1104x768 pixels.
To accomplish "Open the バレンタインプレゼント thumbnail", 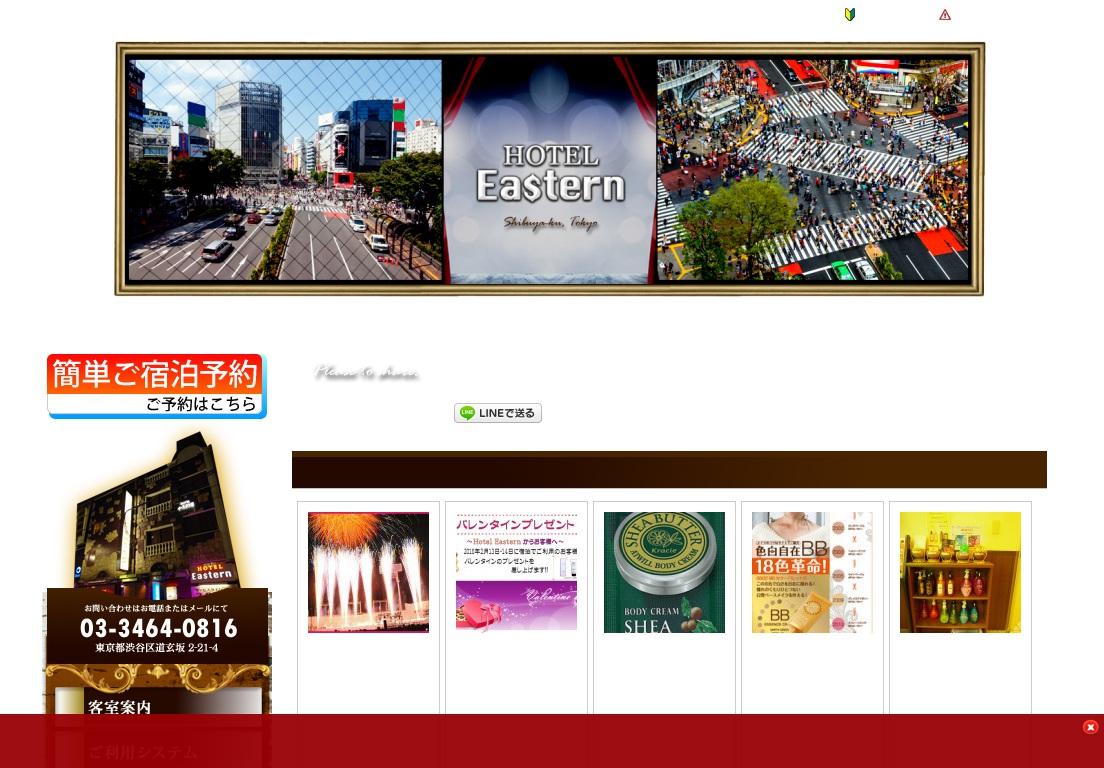I will (x=516, y=572).
